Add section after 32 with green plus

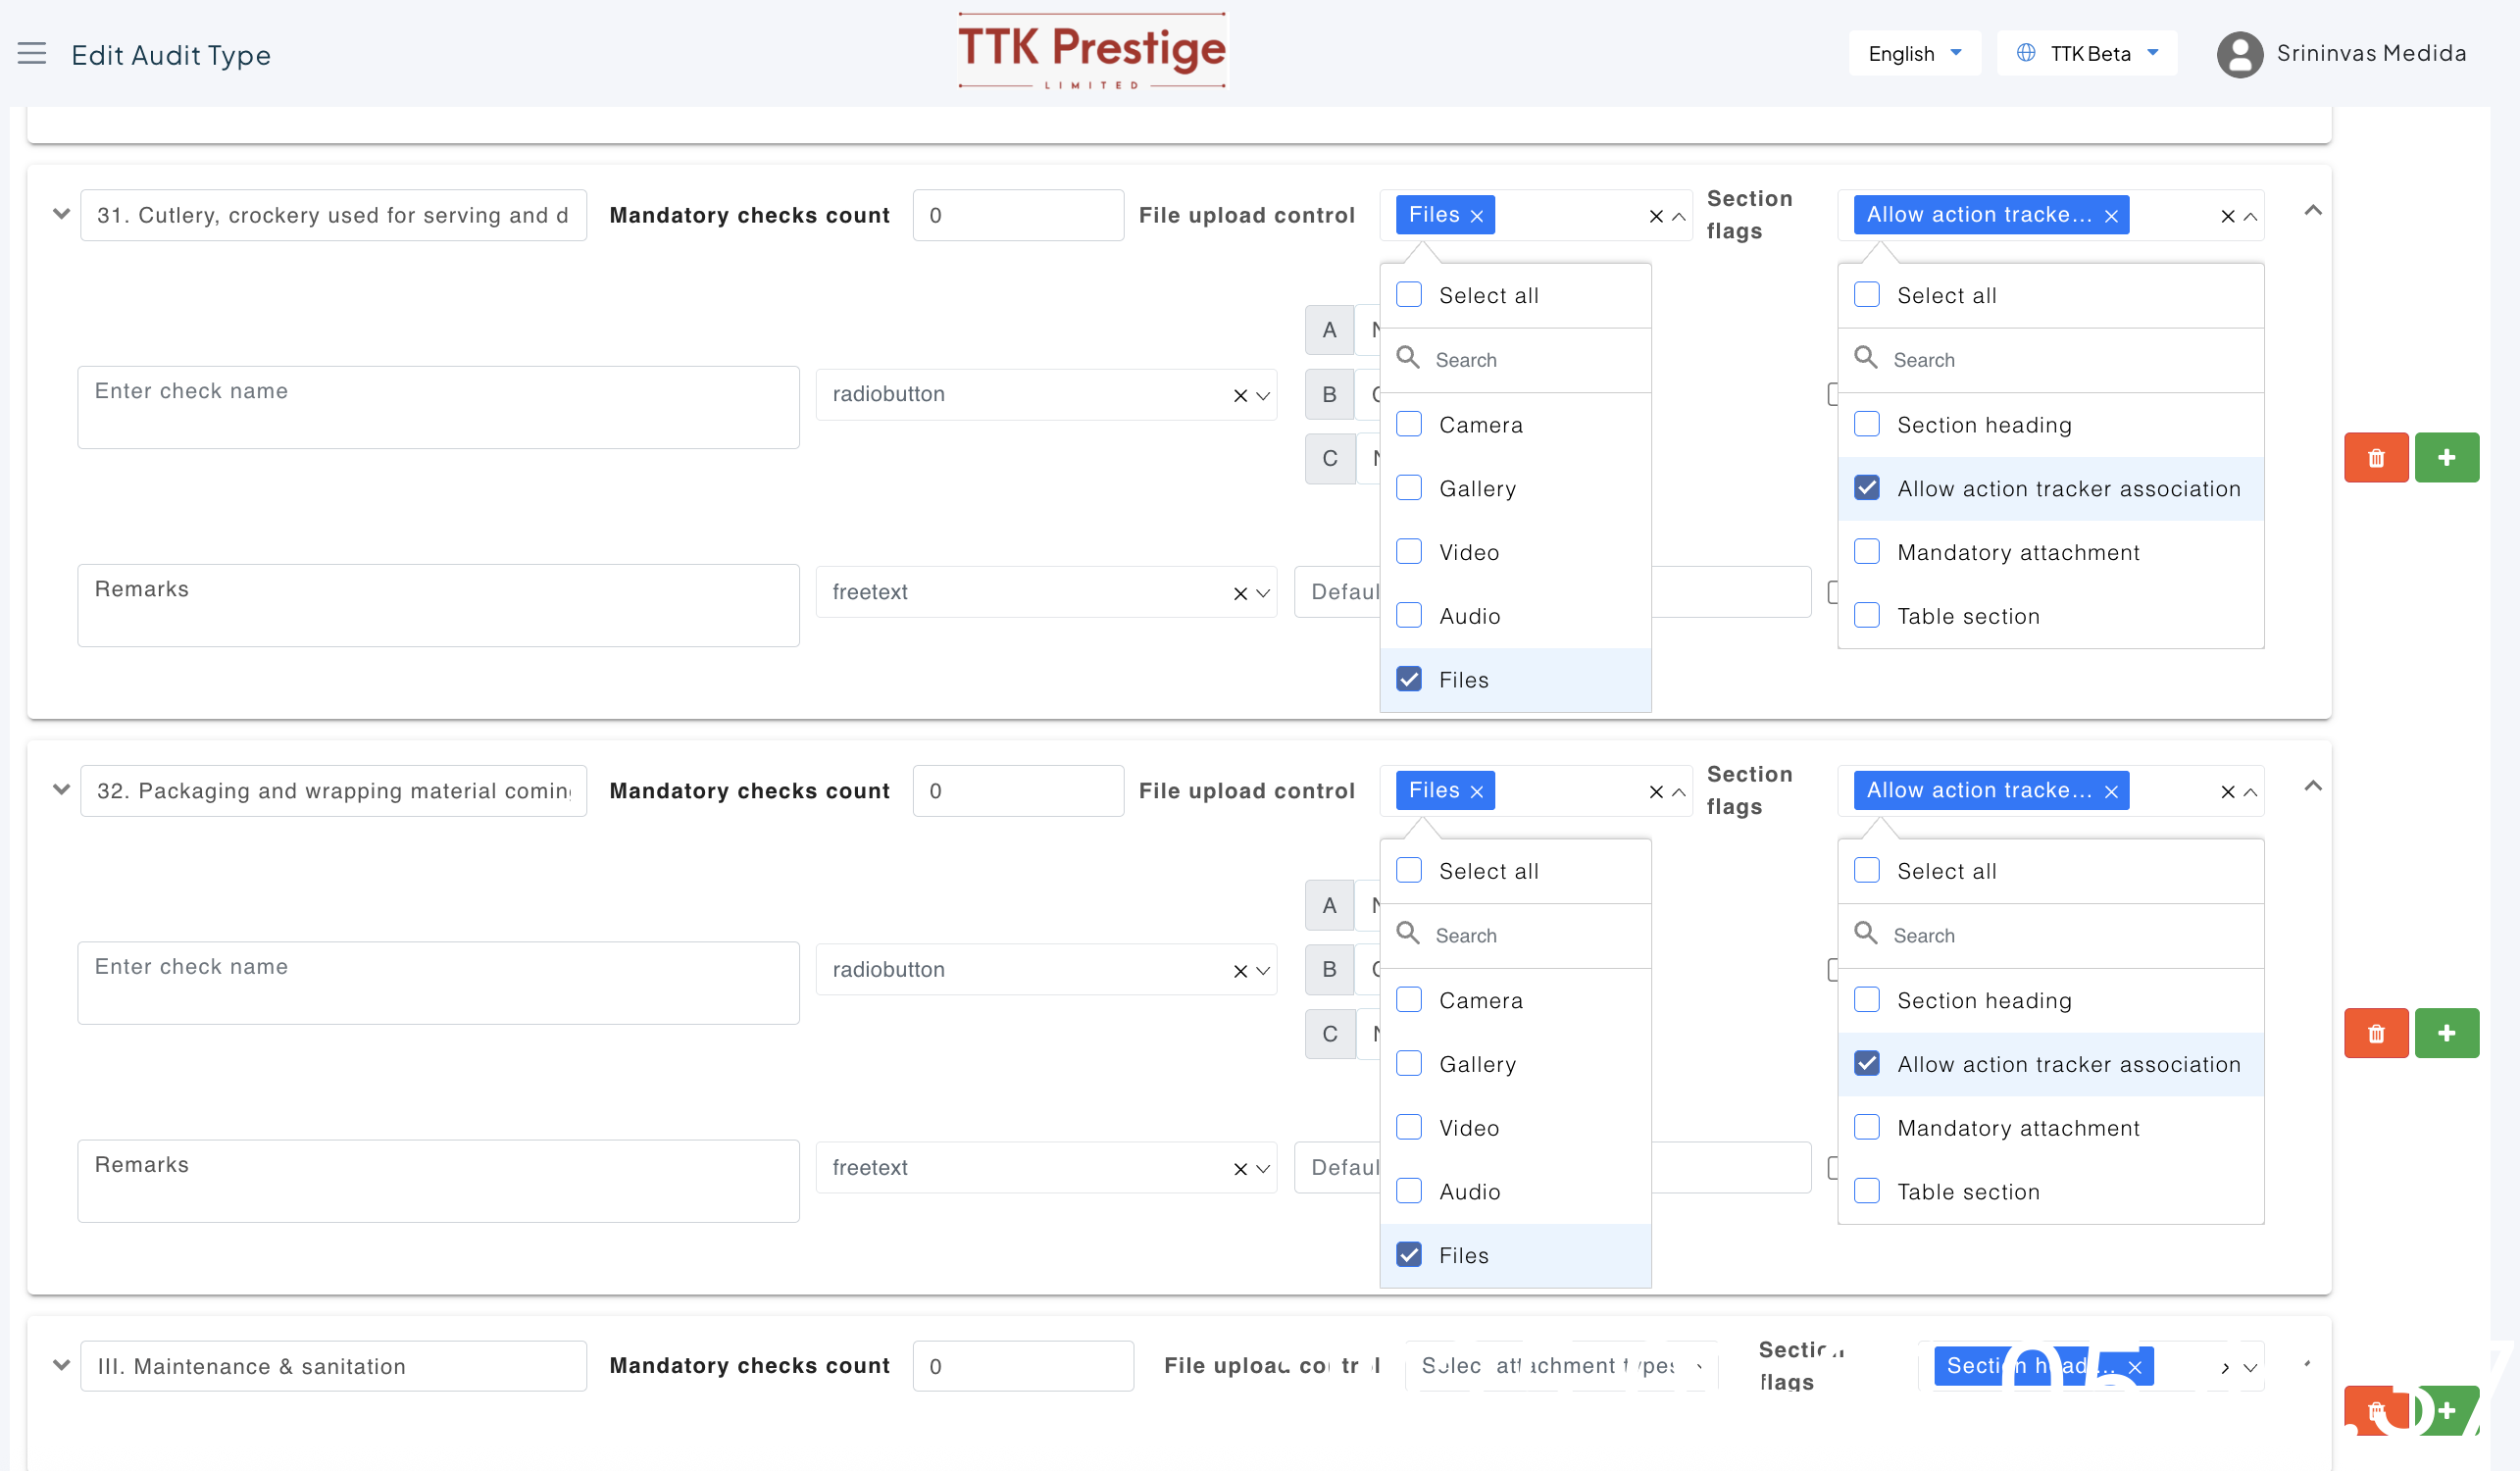click(2446, 1033)
